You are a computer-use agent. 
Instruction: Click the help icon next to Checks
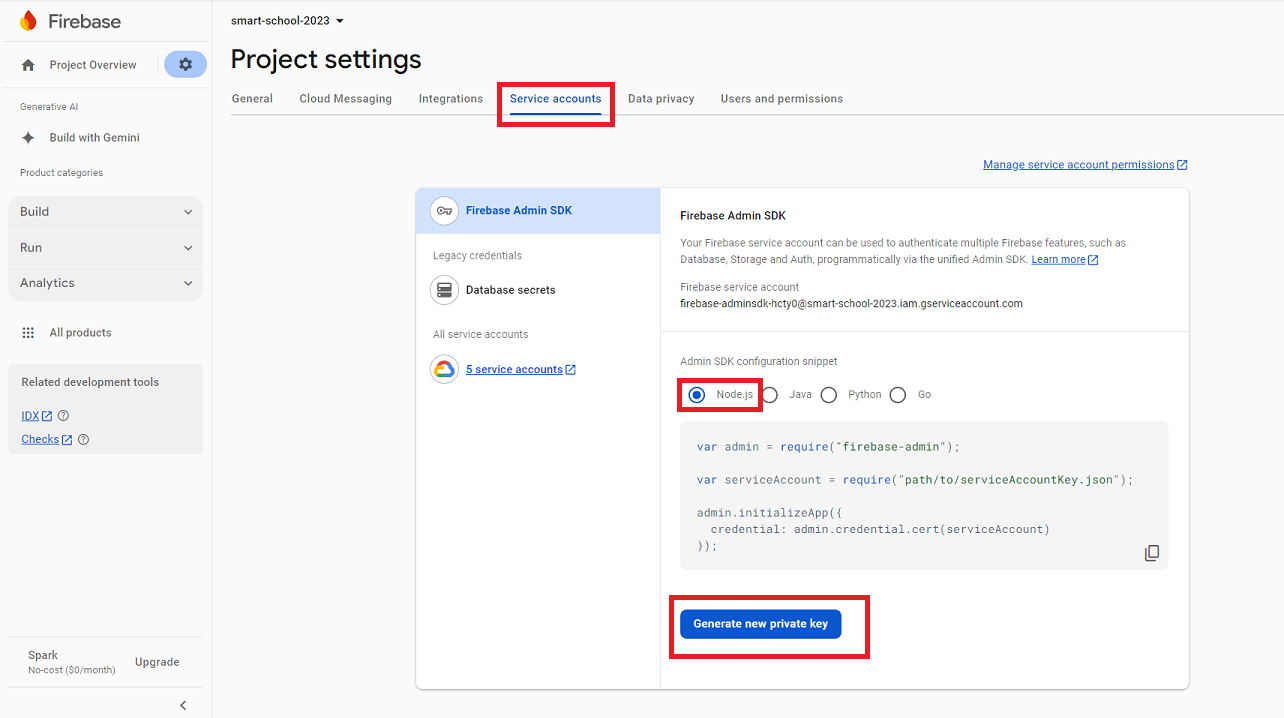83,440
